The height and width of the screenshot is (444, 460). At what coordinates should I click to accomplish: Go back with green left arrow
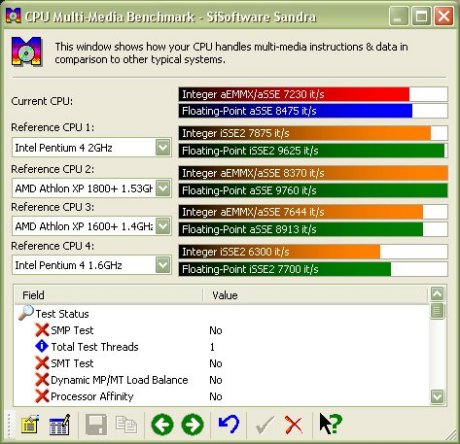coord(162,424)
